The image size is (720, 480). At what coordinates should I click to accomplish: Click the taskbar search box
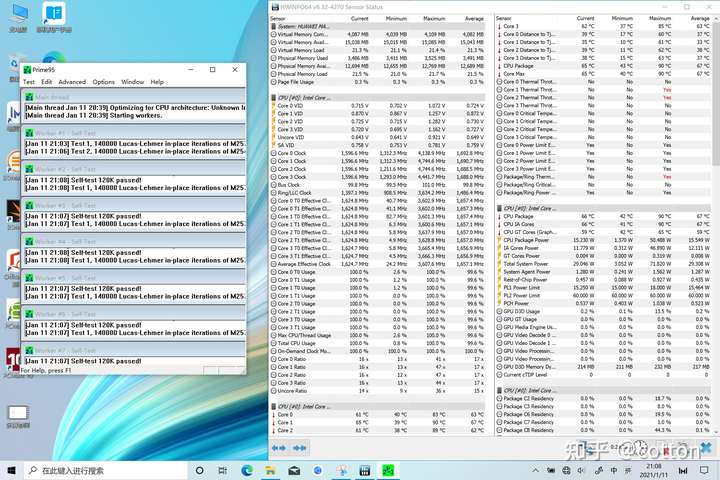tap(106, 470)
